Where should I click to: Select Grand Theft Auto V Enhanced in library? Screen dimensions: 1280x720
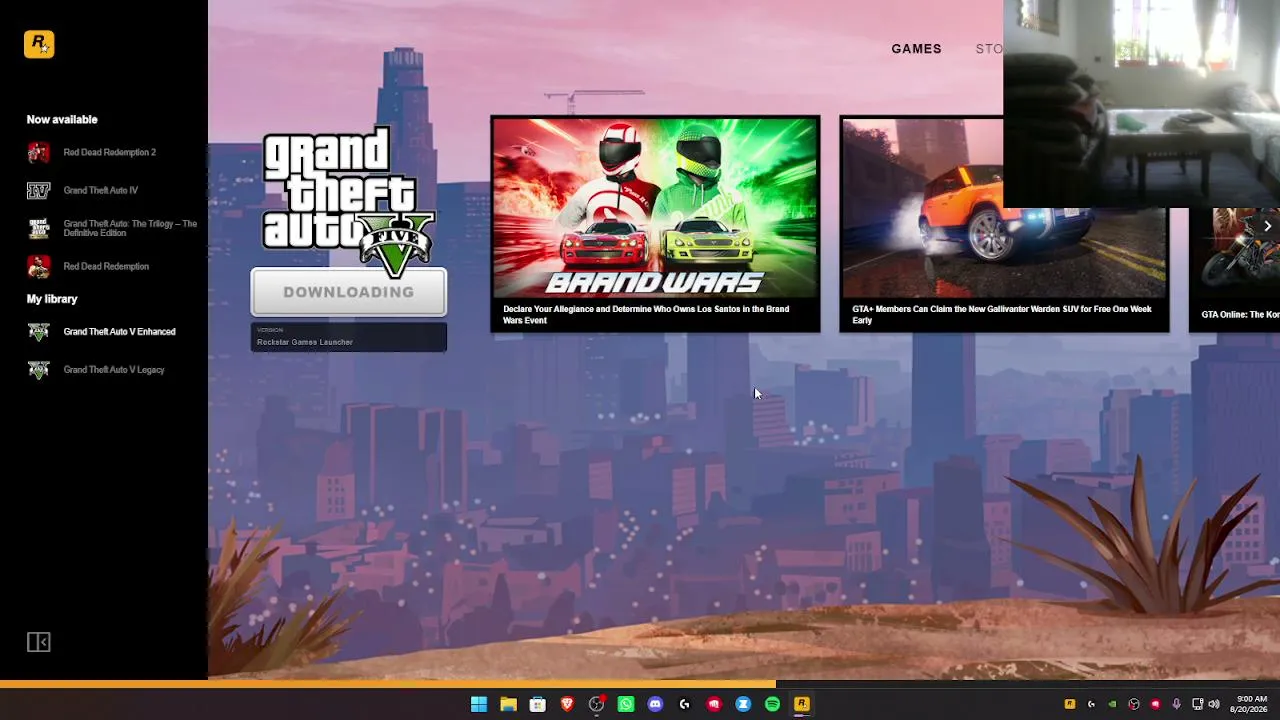tap(101, 332)
